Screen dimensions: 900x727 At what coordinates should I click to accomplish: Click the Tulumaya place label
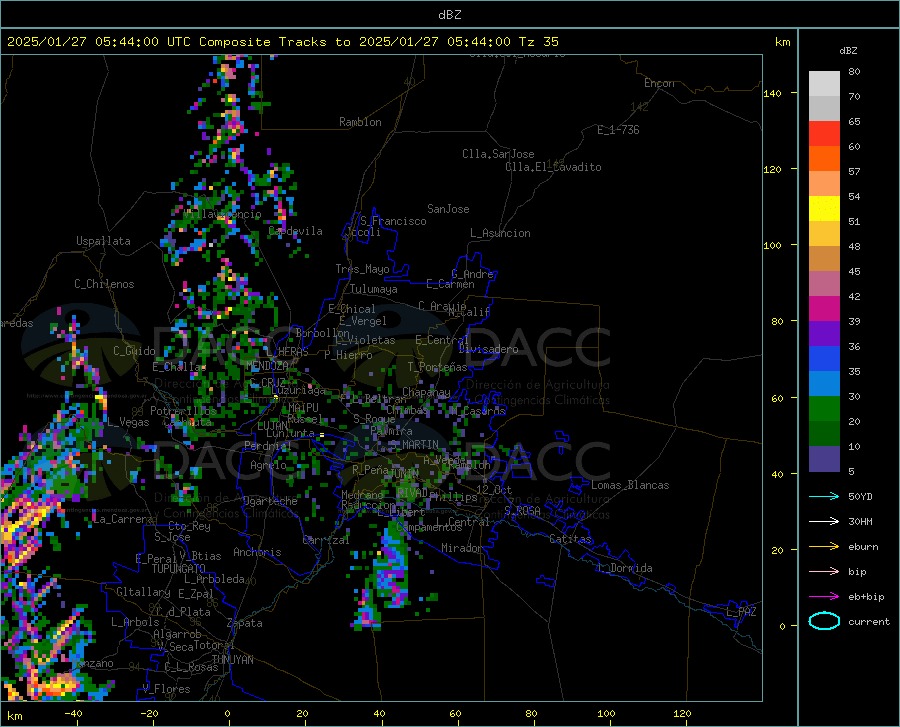click(x=374, y=289)
